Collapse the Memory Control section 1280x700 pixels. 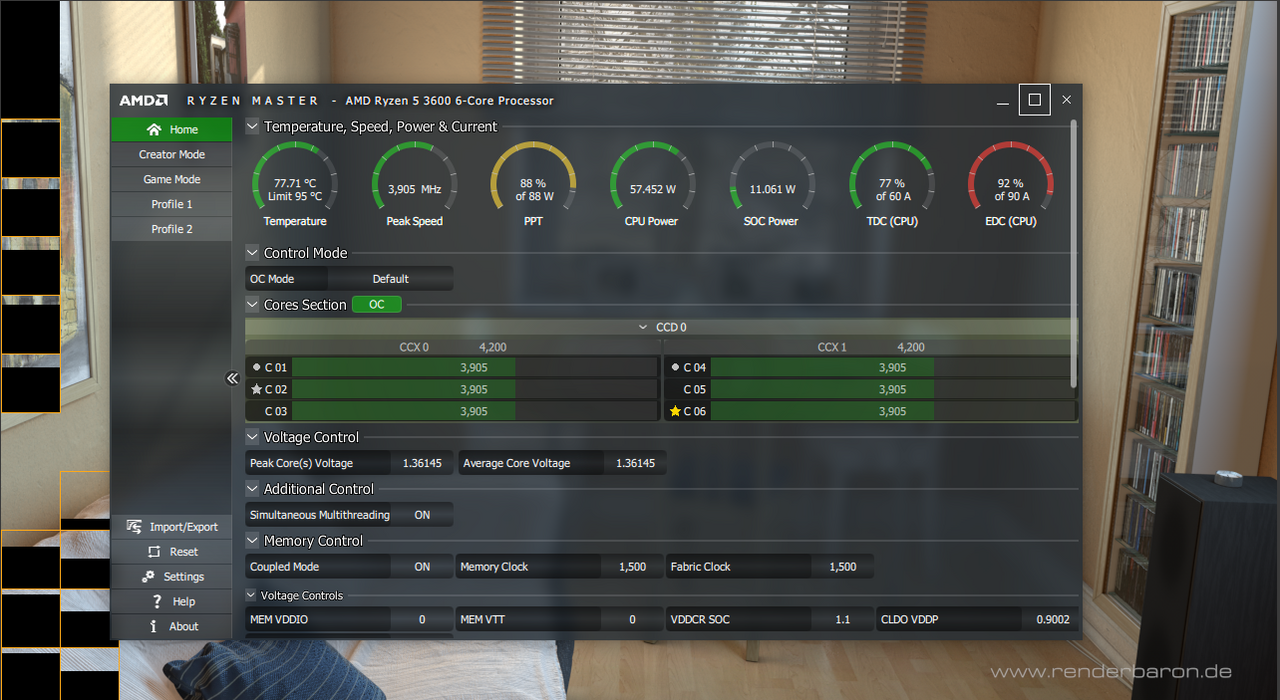[x=252, y=541]
